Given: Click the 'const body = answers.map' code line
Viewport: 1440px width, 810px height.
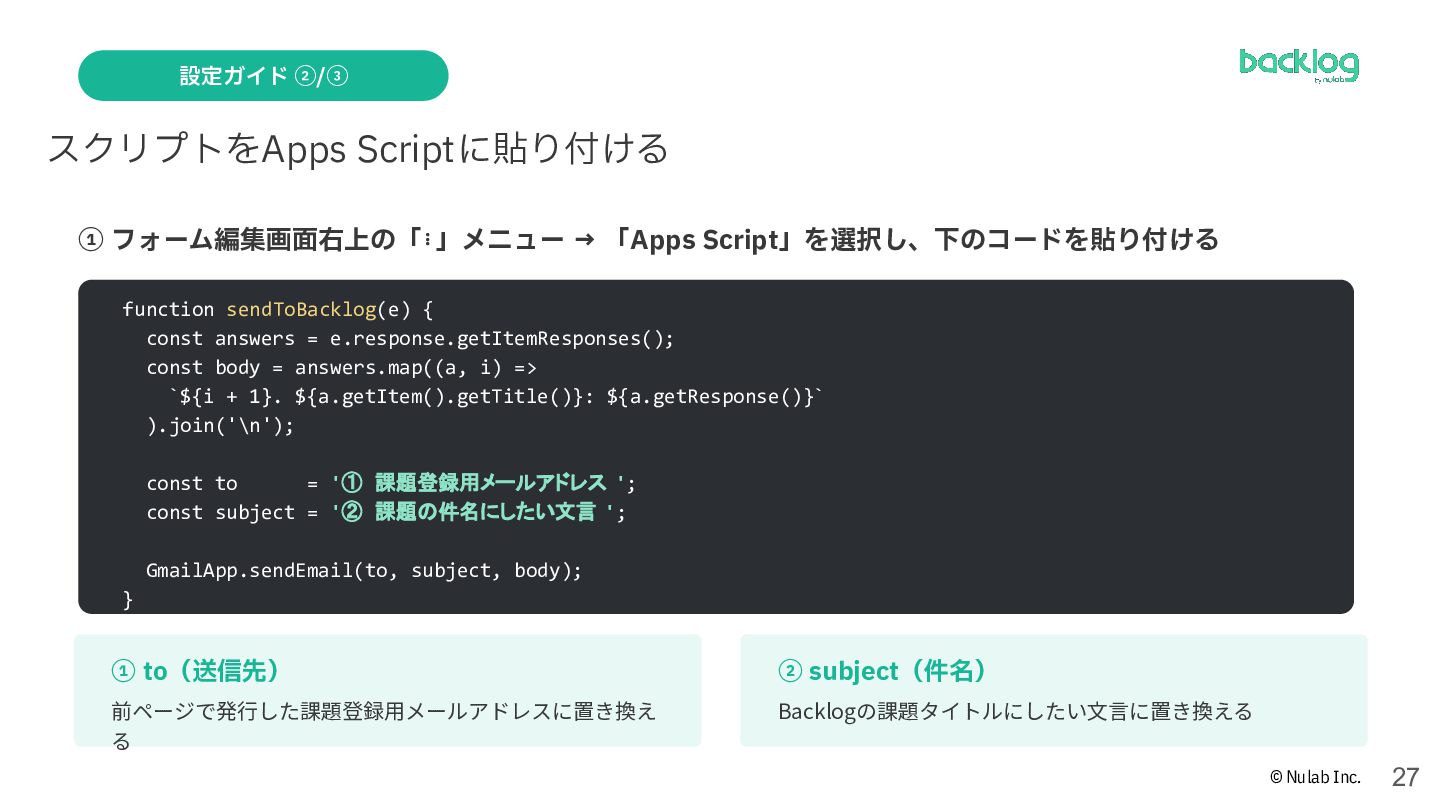Looking at the screenshot, I should tap(342, 367).
